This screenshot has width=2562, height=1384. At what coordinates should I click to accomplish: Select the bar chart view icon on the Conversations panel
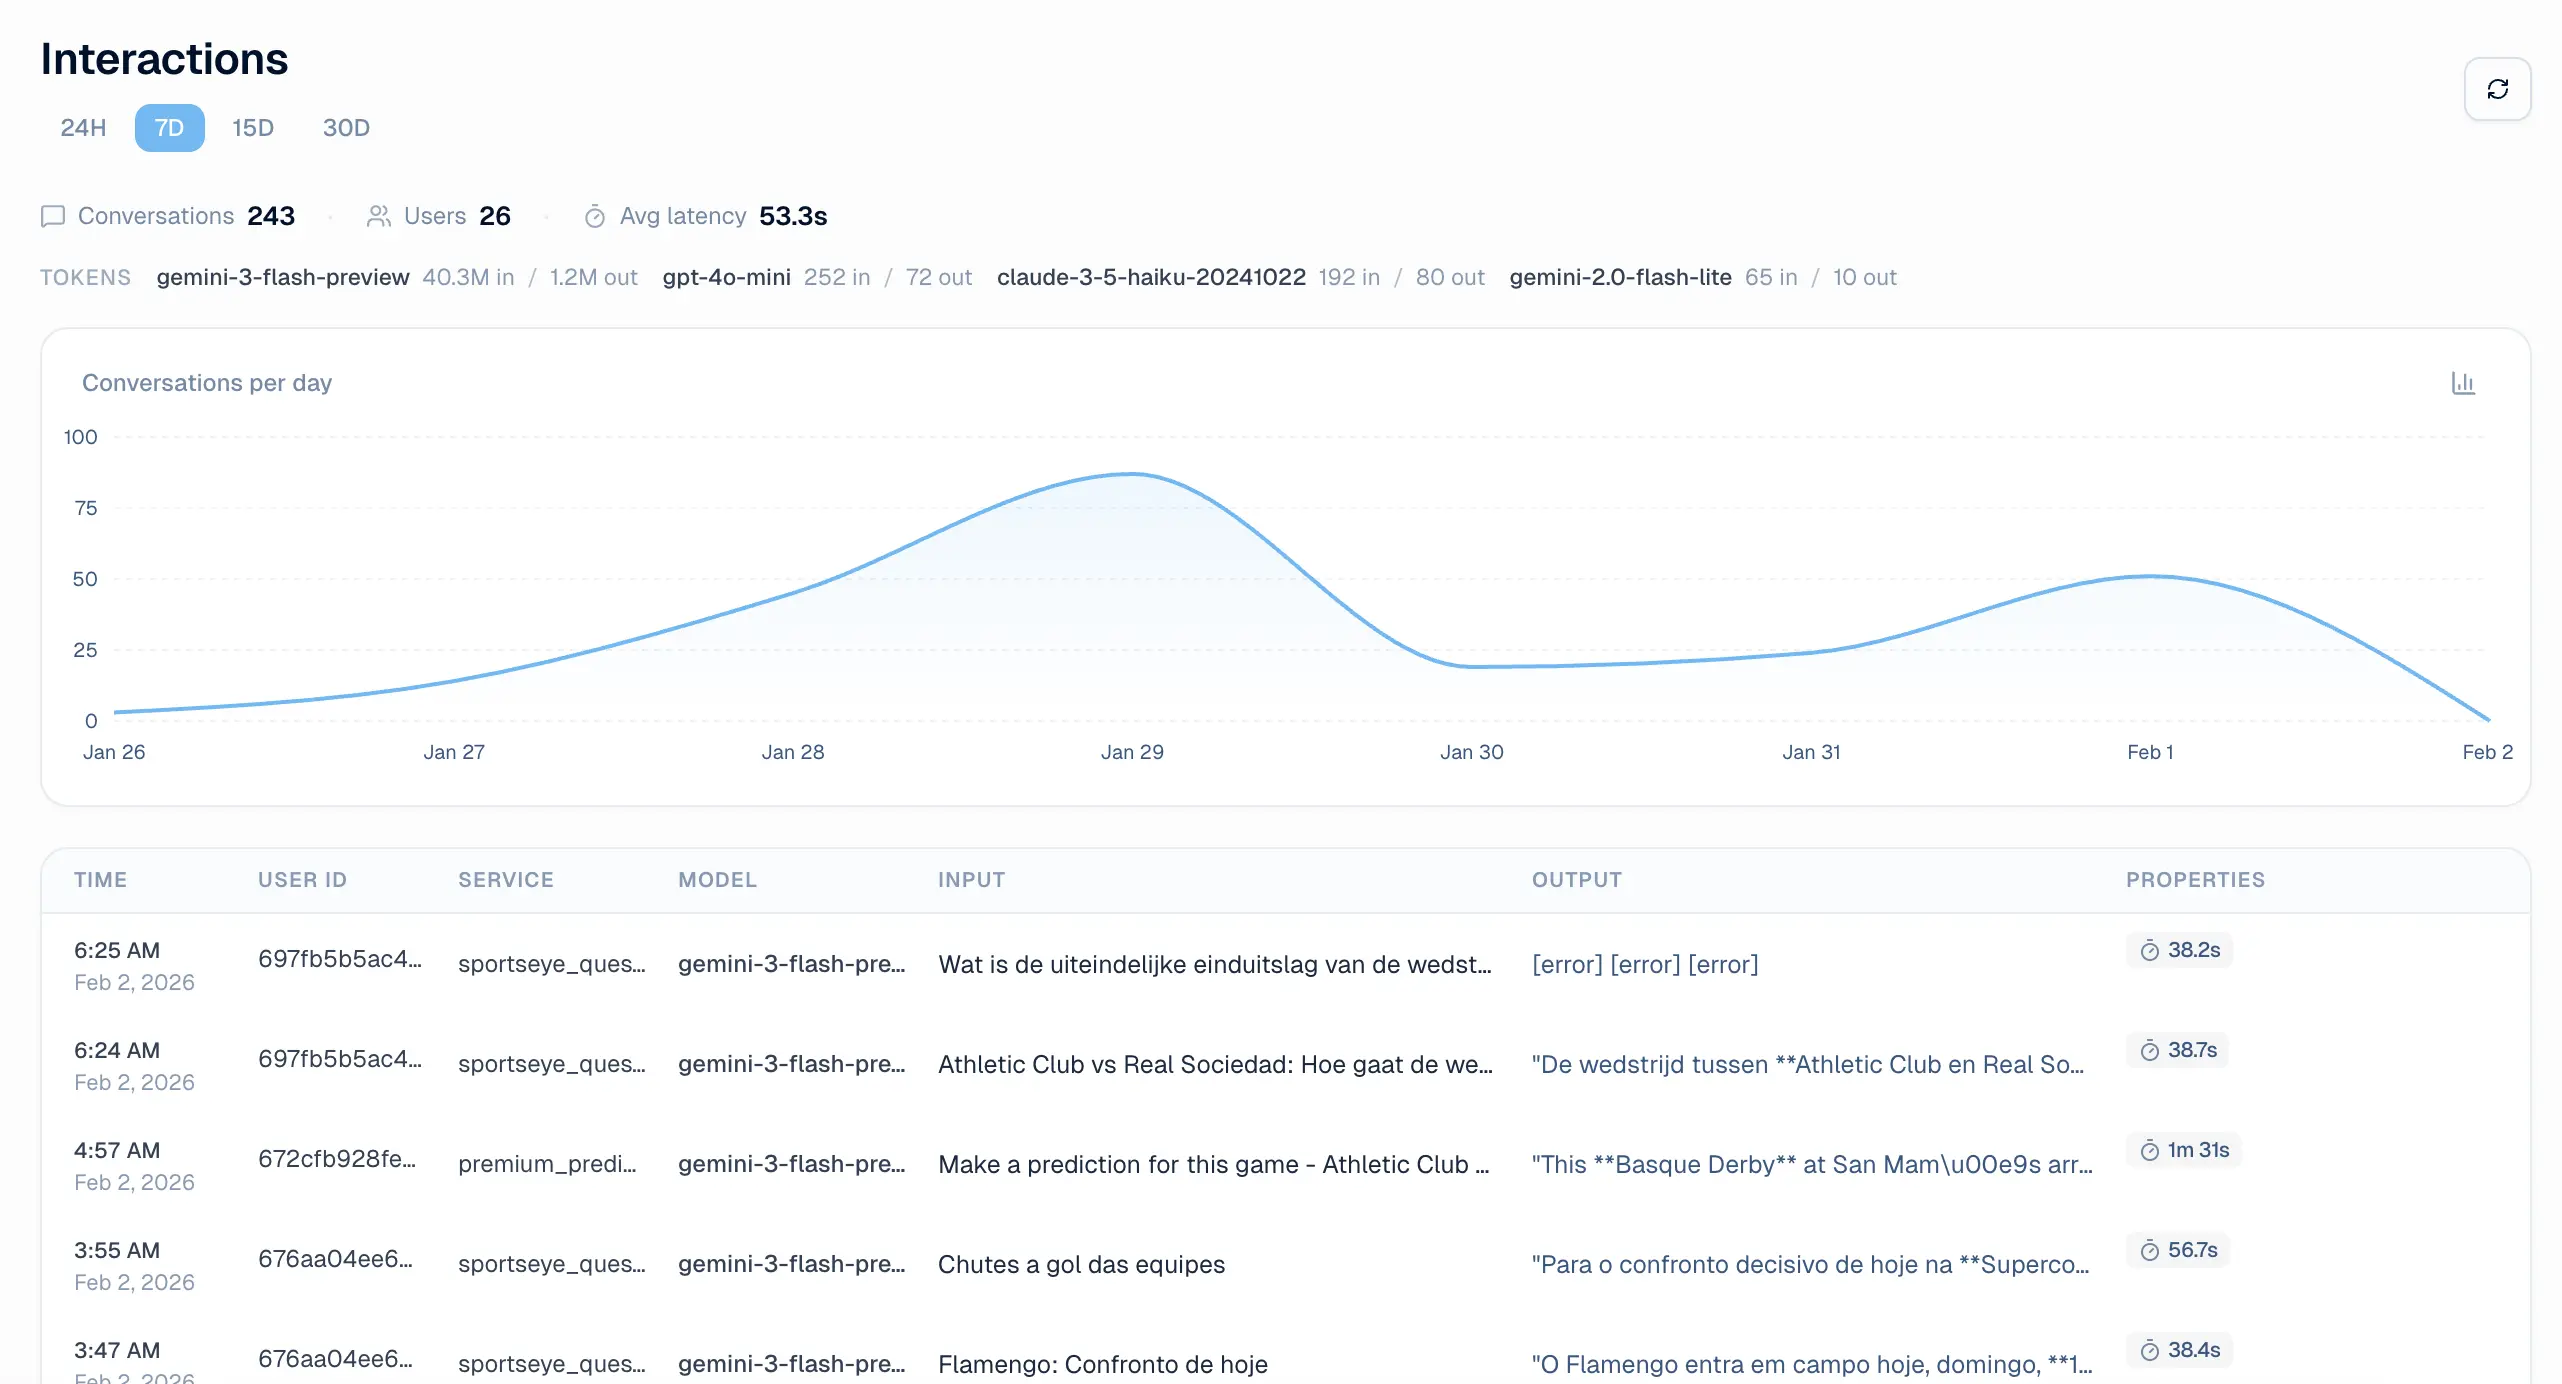pos(2464,382)
